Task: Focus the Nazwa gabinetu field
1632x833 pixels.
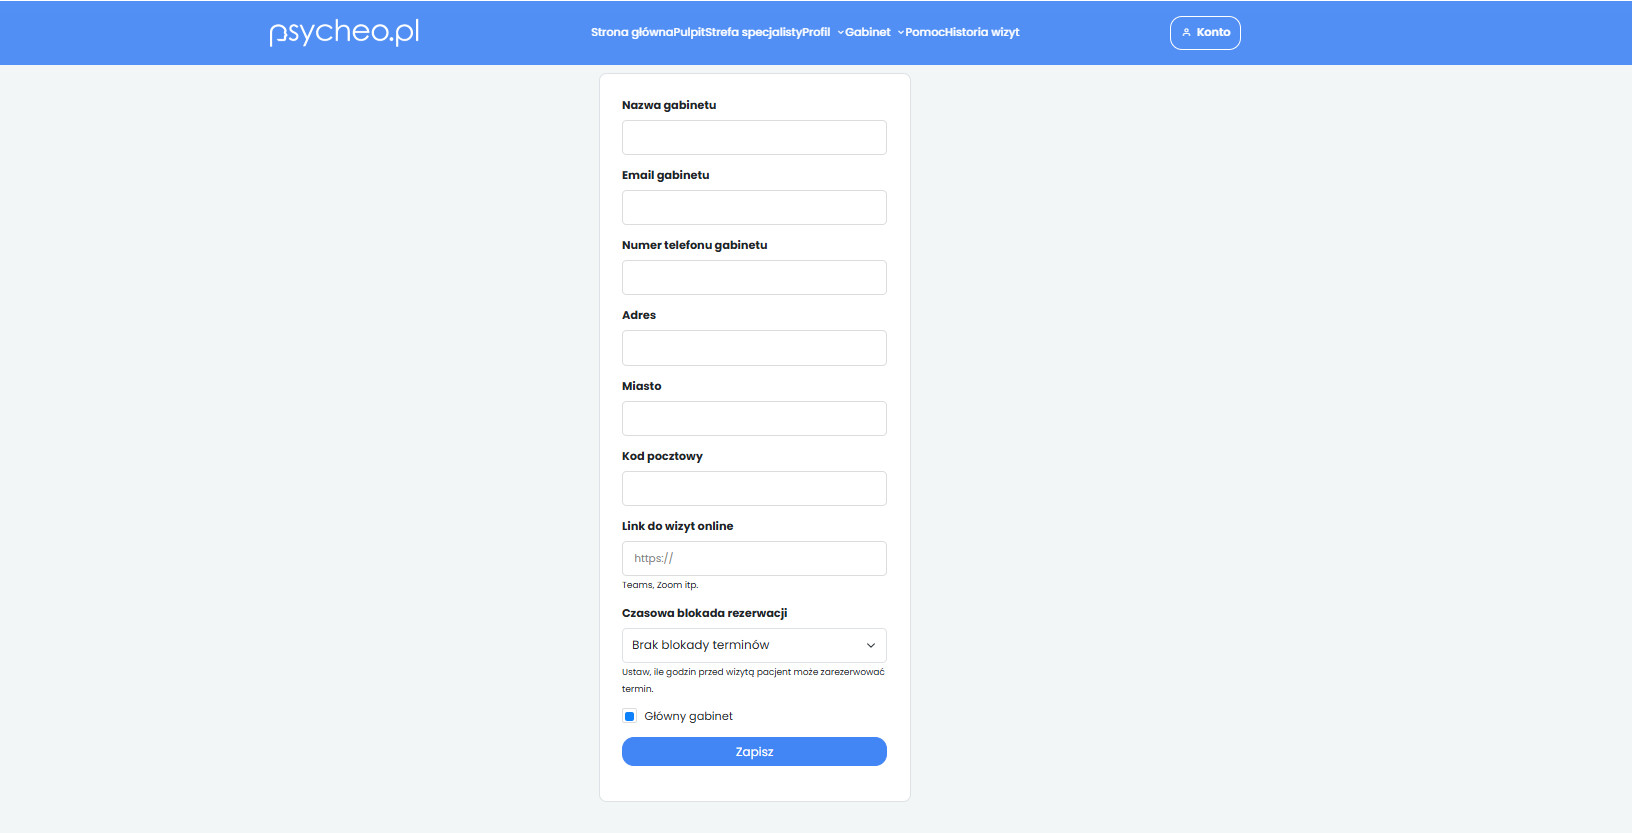Action: (754, 138)
